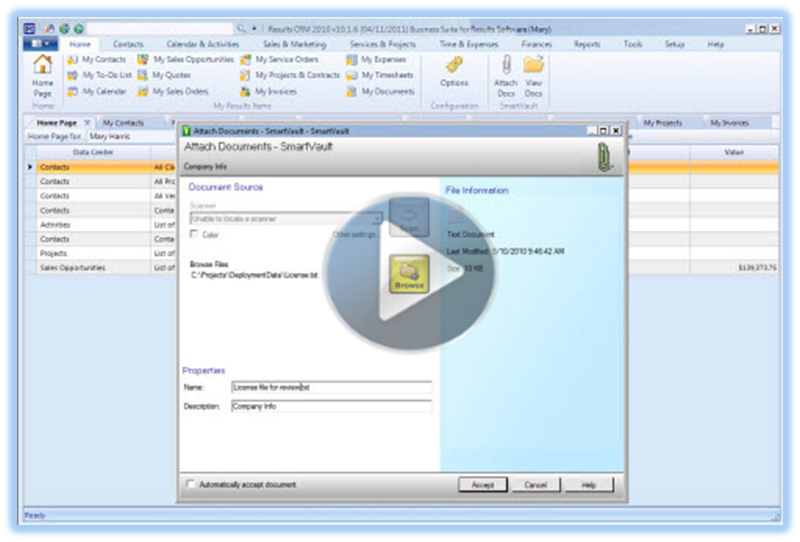Click the Browse folder button

pyautogui.click(x=409, y=274)
